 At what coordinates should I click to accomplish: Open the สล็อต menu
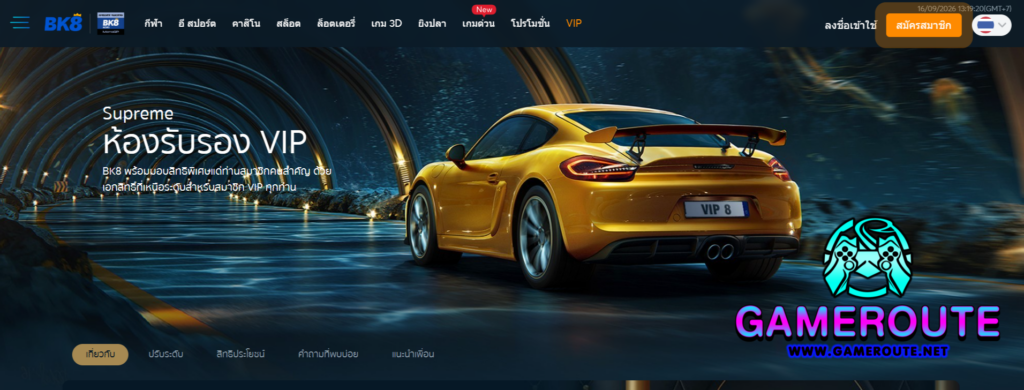point(288,24)
